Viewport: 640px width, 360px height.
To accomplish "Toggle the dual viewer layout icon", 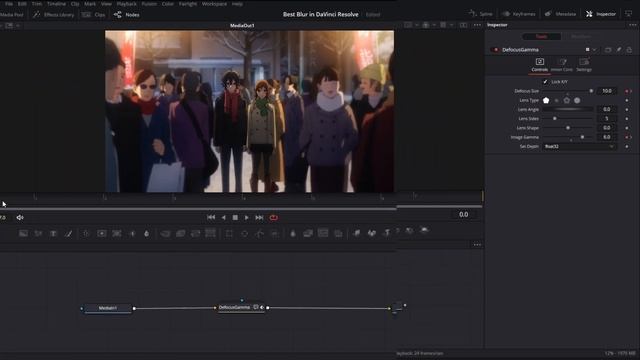I will coord(463,25).
